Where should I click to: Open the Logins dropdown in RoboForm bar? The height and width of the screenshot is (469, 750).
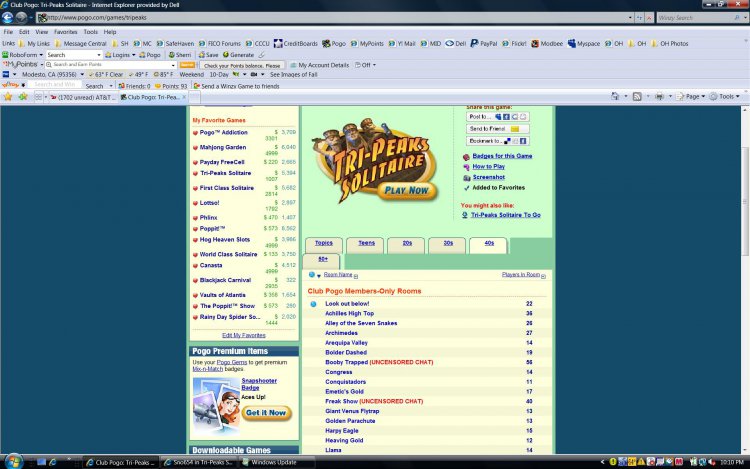[x=133, y=55]
